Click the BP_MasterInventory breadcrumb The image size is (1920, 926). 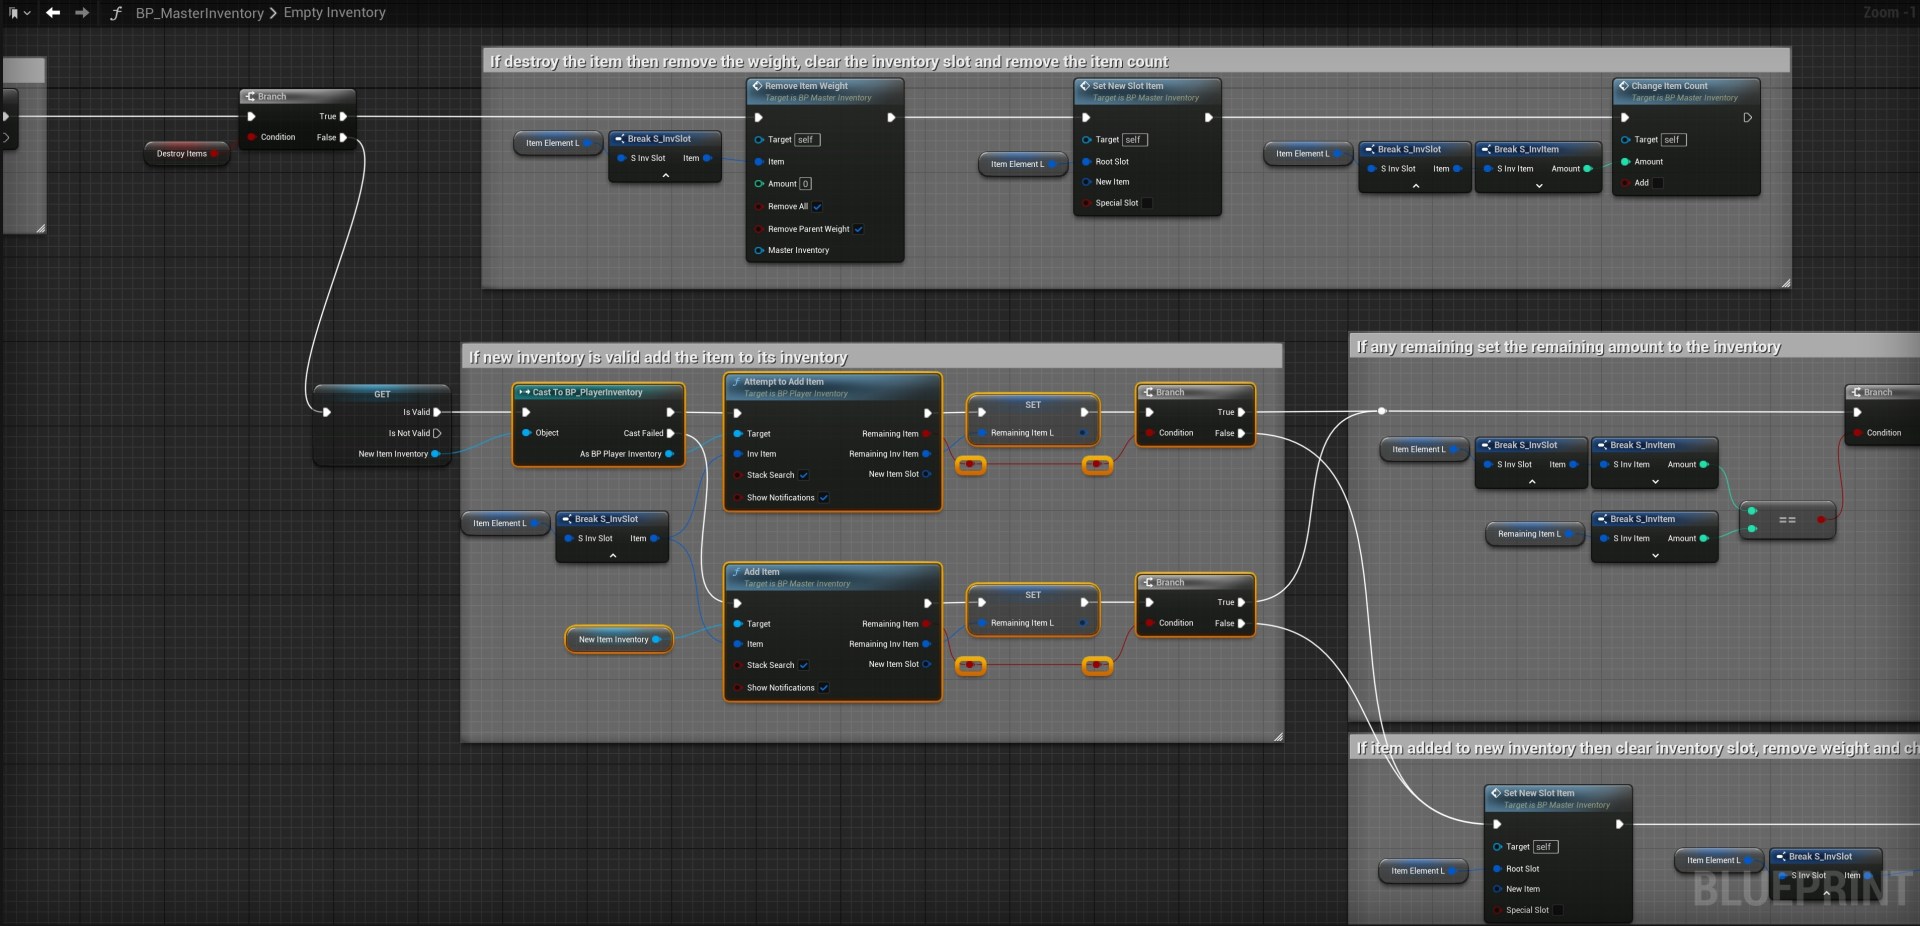click(199, 13)
